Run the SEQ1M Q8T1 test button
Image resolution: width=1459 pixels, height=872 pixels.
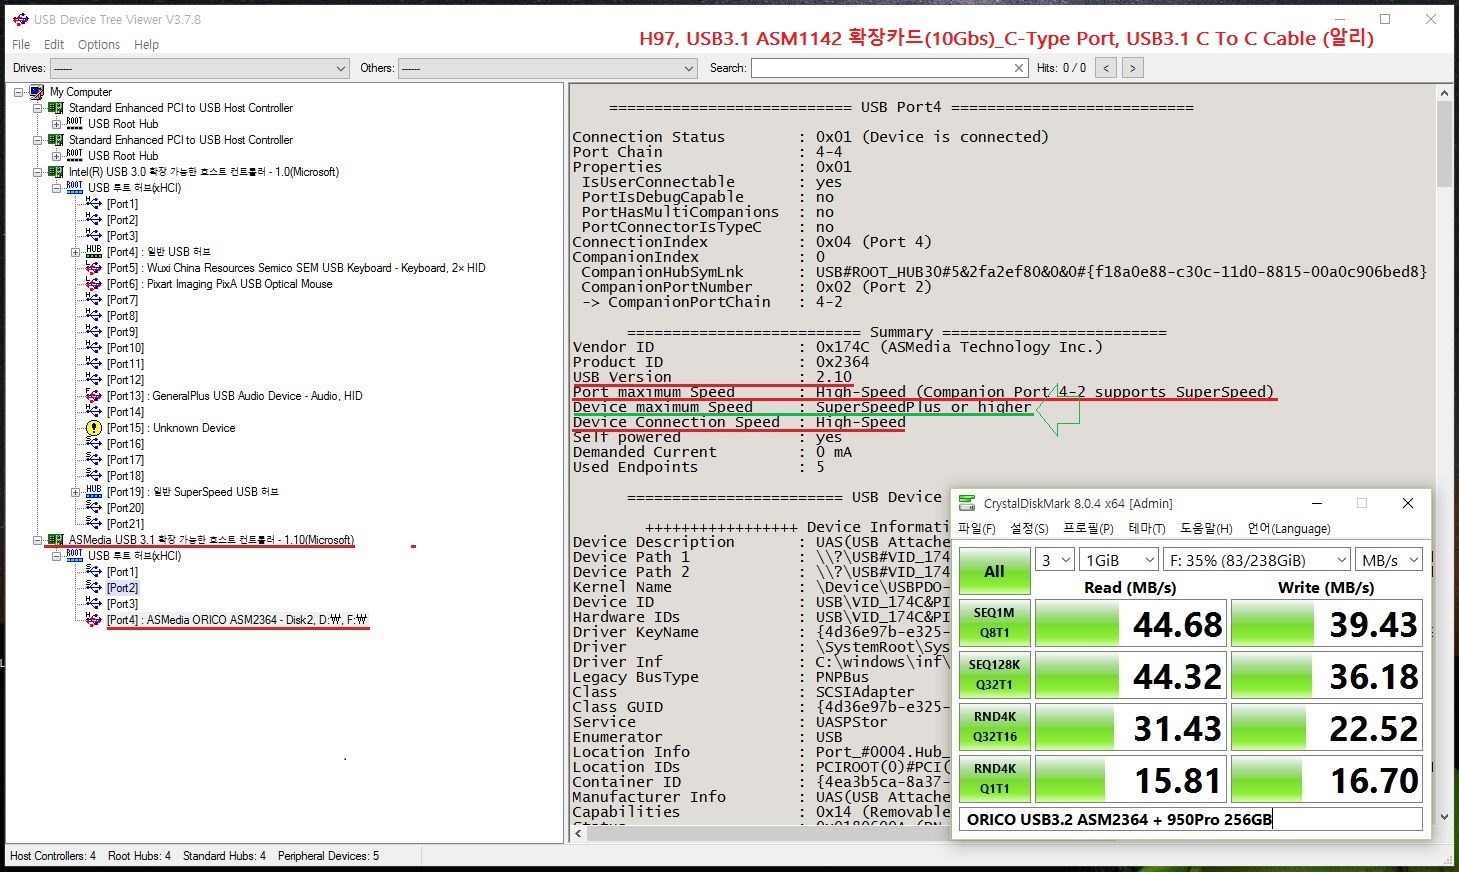tap(994, 624)
